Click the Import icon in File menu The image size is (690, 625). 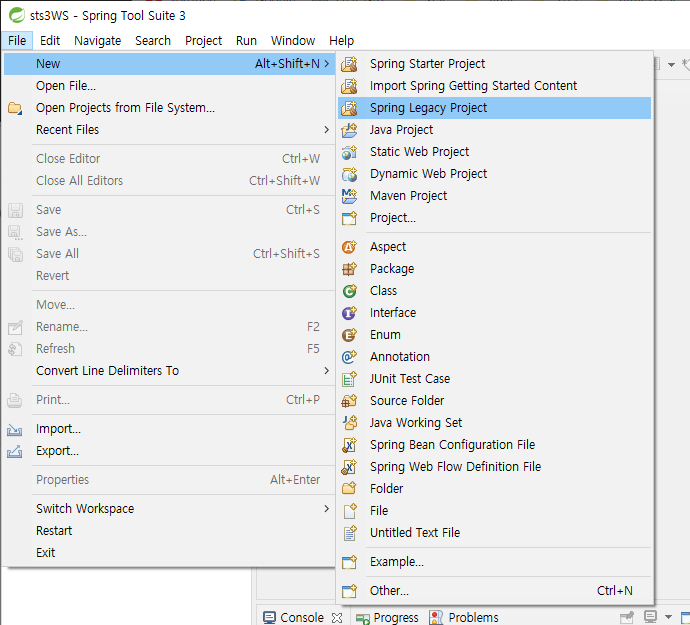(15, 430)
